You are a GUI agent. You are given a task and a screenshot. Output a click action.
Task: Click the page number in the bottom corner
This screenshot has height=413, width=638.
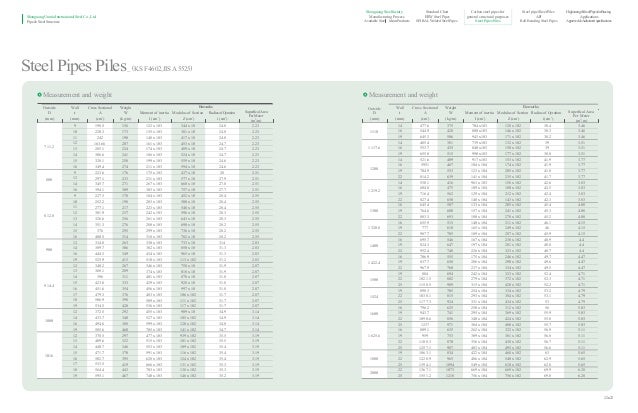[x=608, y=398]
